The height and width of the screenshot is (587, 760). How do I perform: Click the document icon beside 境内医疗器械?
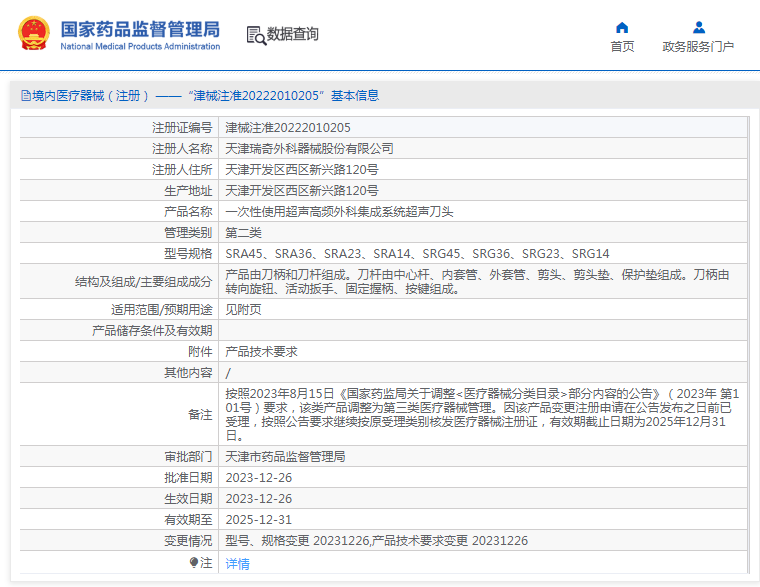pos(26,95)
